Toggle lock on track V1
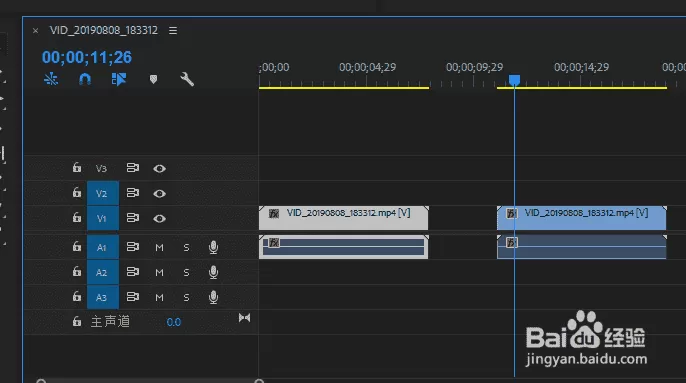686x383 pixels. pos(77,218)
